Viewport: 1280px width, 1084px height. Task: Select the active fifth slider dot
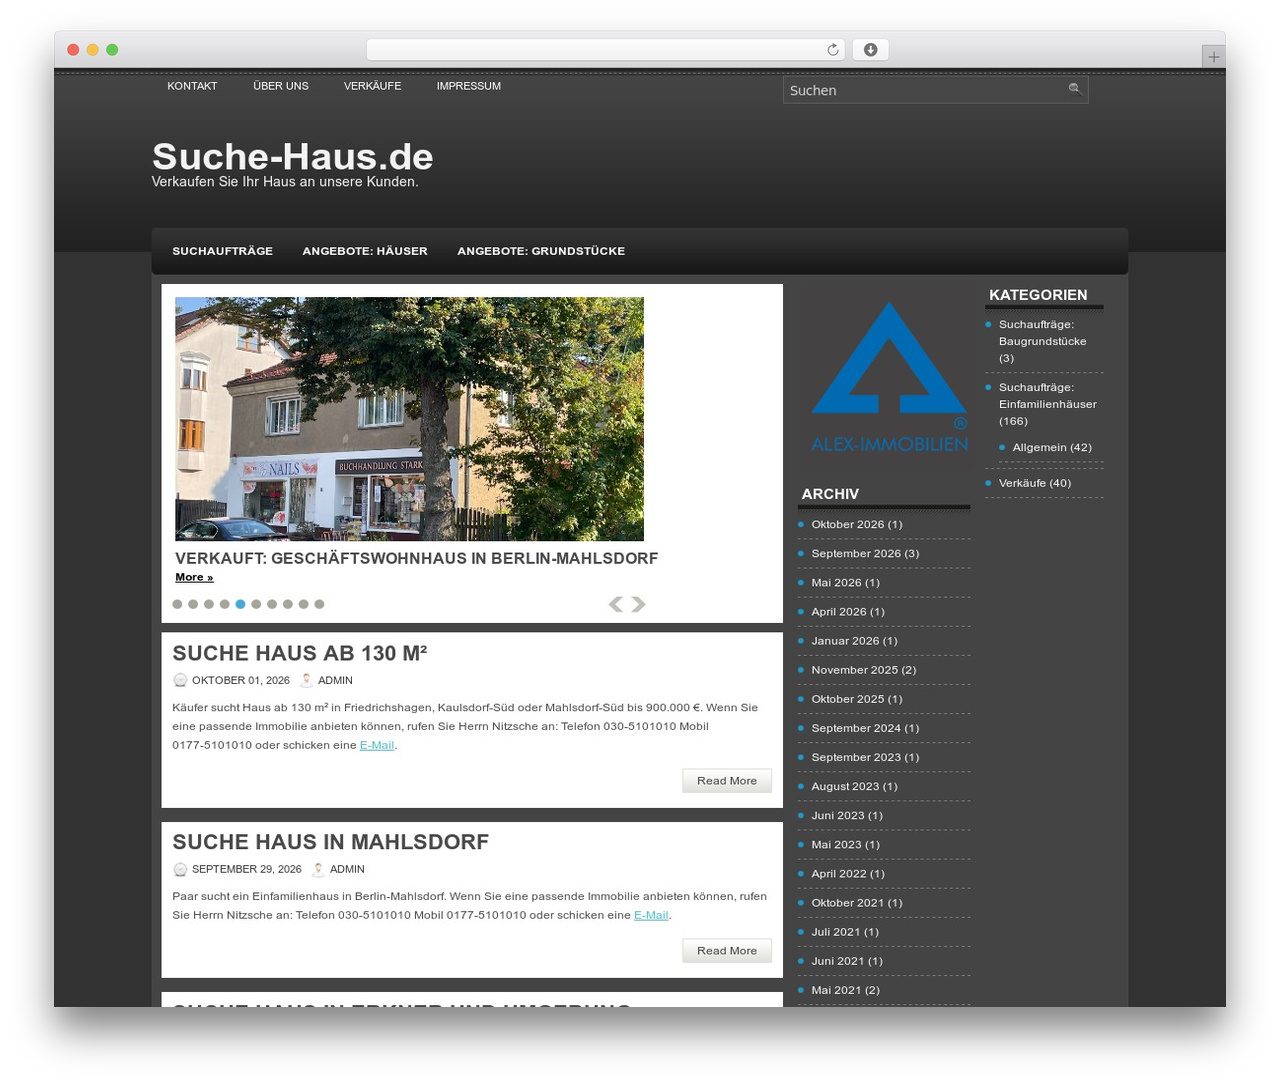(240, 604)
